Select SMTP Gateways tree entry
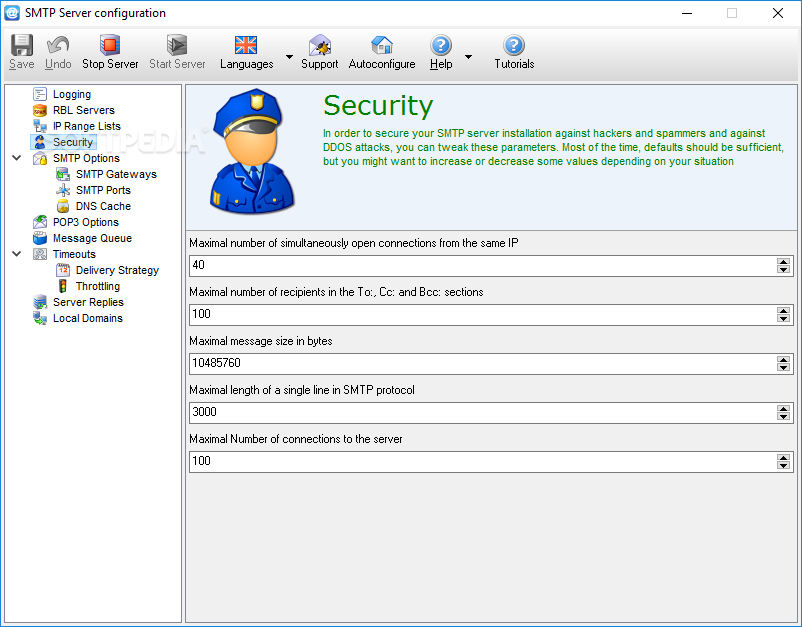 [116, 174]
